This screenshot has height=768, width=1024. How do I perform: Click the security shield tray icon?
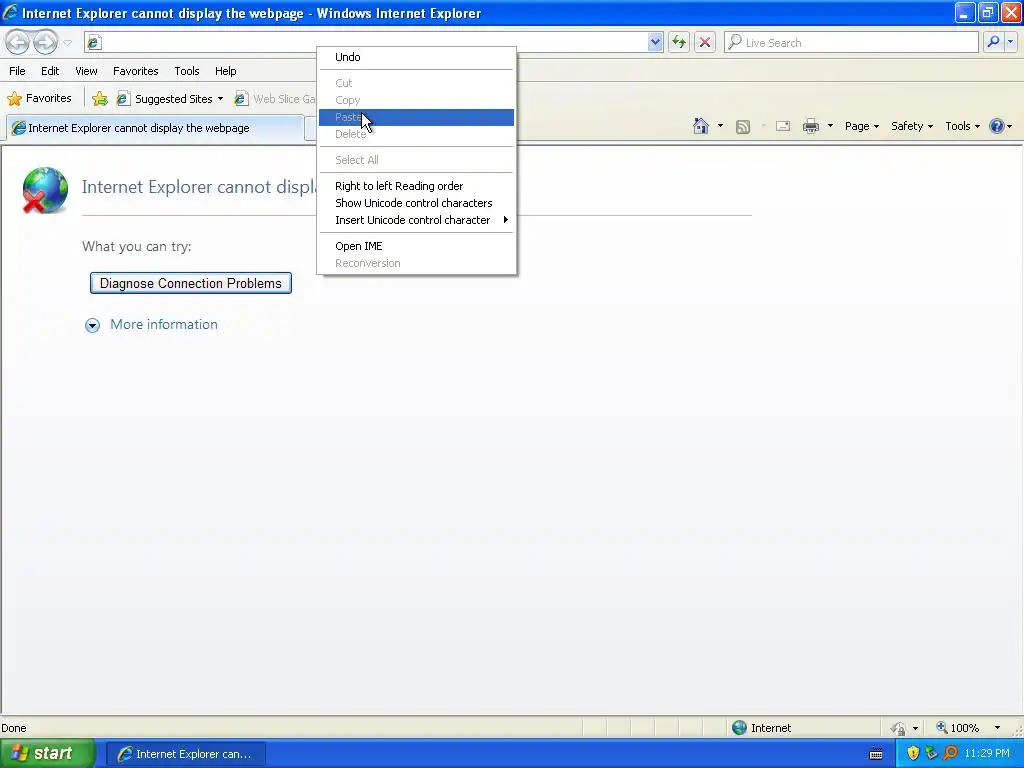point(913,754)
